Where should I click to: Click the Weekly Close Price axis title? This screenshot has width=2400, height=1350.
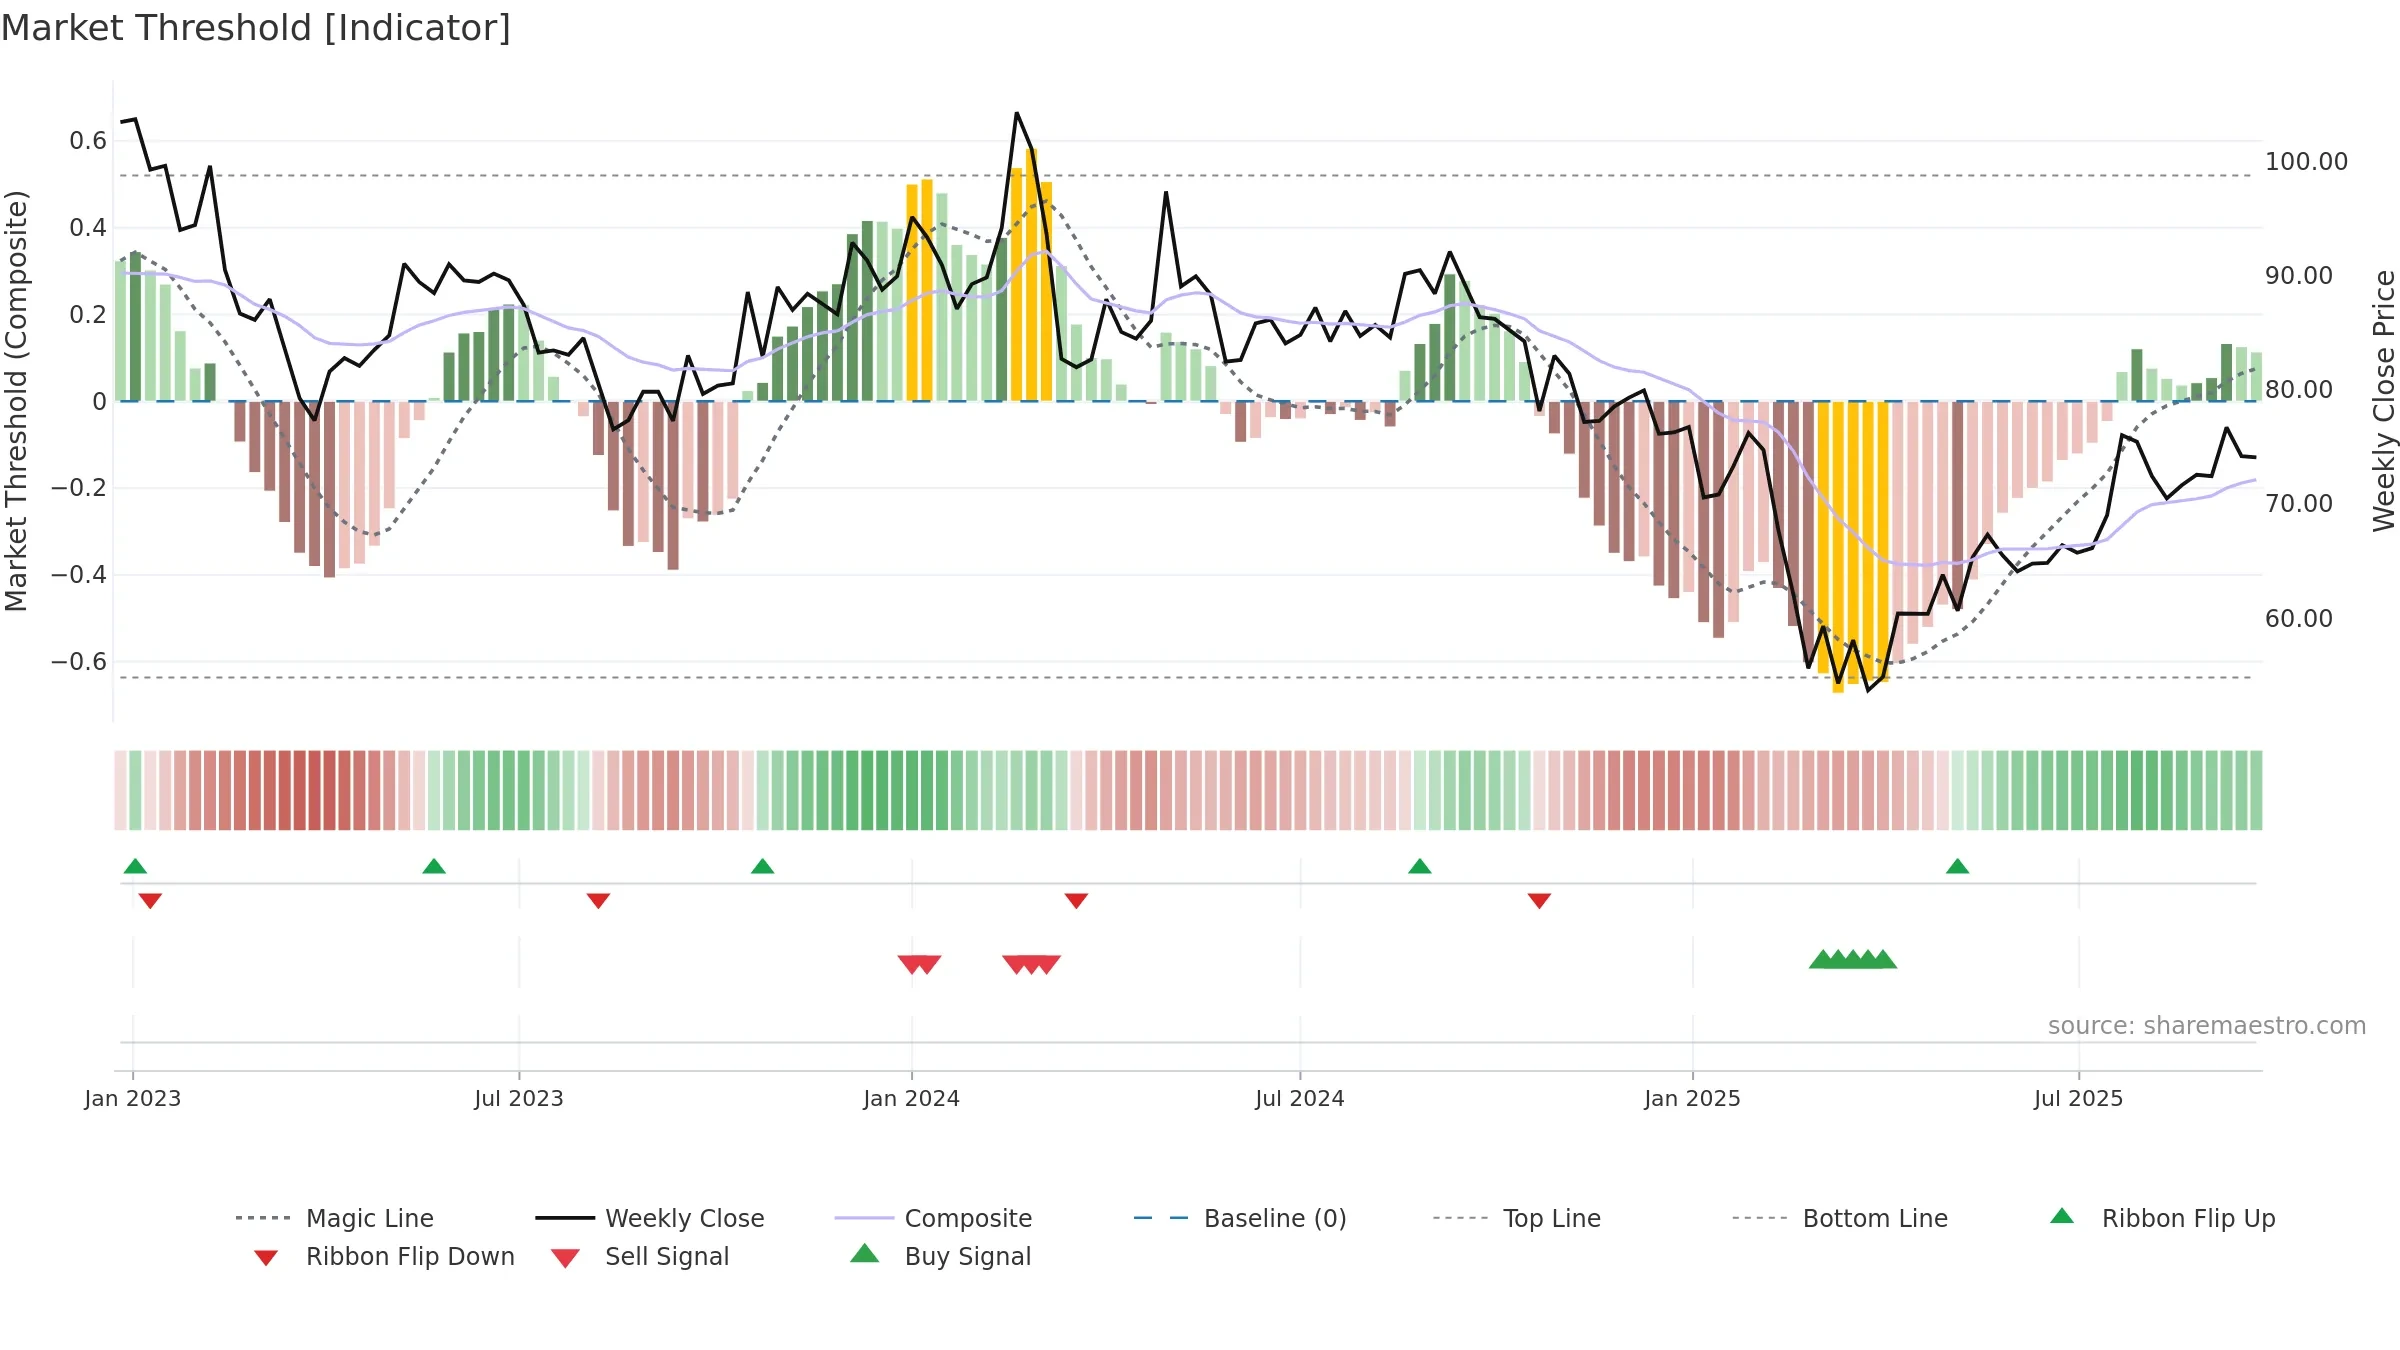2384,401
